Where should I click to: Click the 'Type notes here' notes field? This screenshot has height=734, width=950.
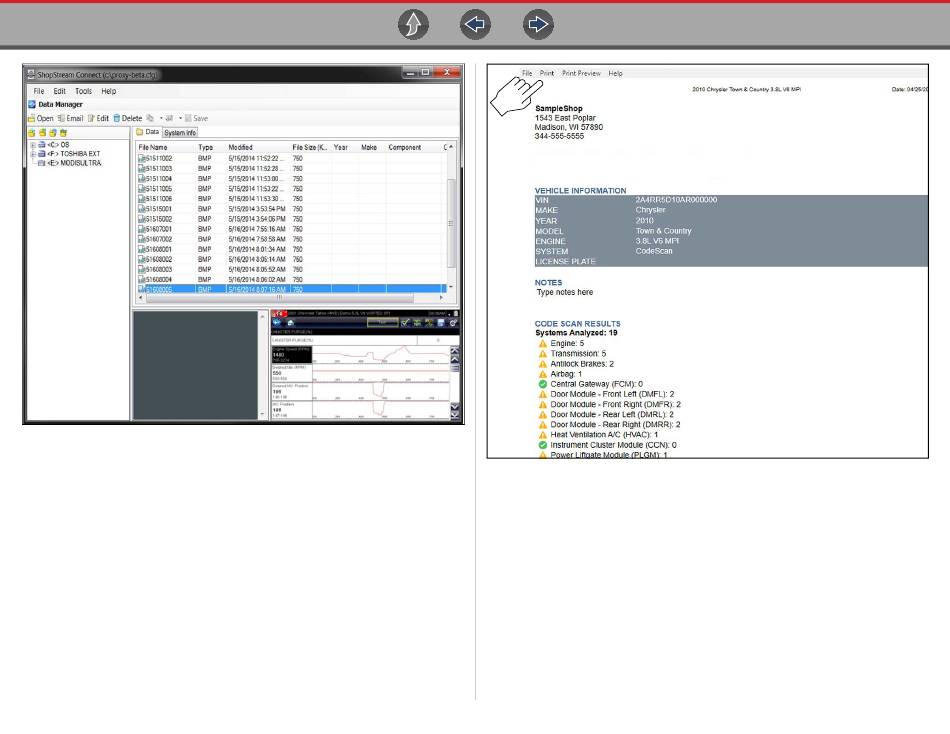click(565, 292)
